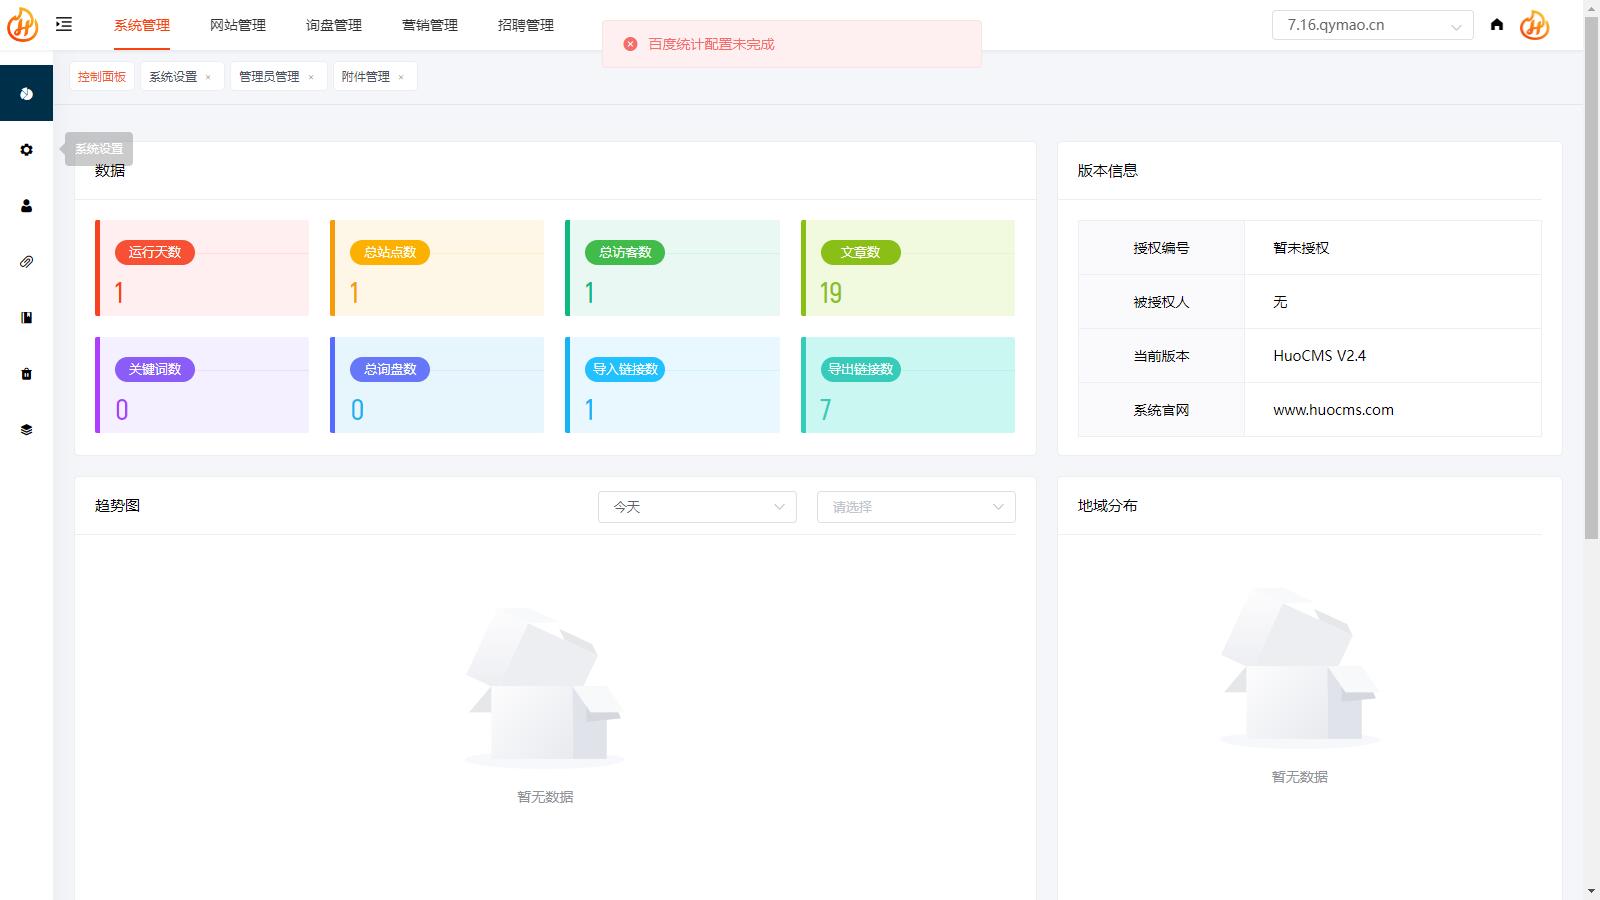
Task: Open the 7.16.qymao.cn site selector dropdown
Action: [1372, 25]
